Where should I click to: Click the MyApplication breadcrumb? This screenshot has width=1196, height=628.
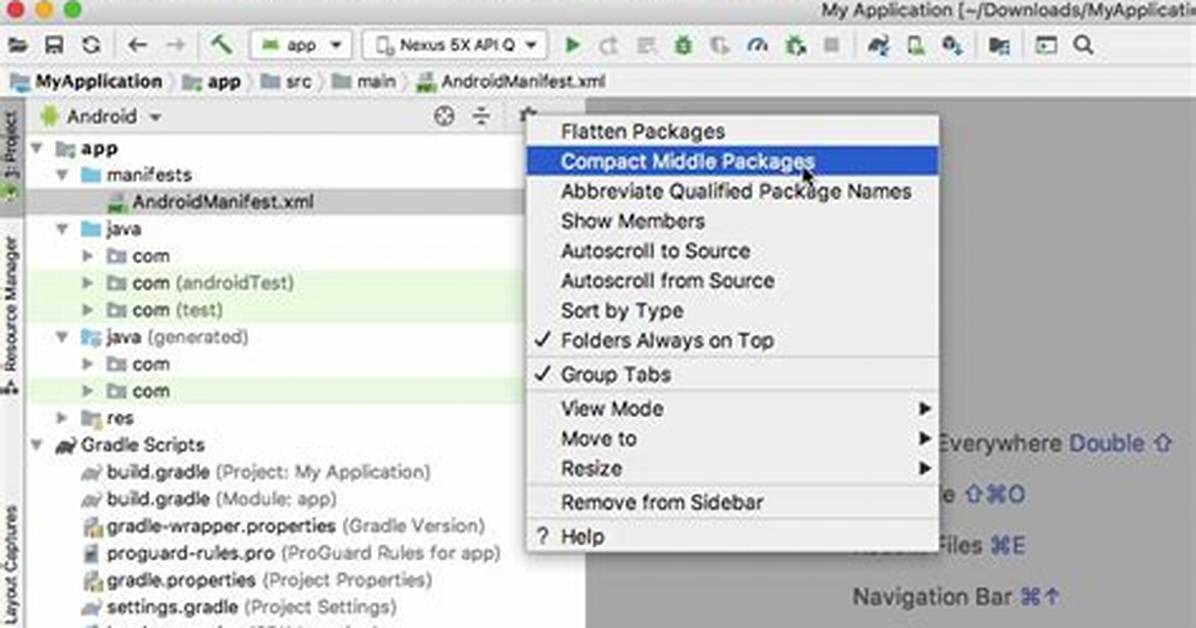(x=87, y=82)
